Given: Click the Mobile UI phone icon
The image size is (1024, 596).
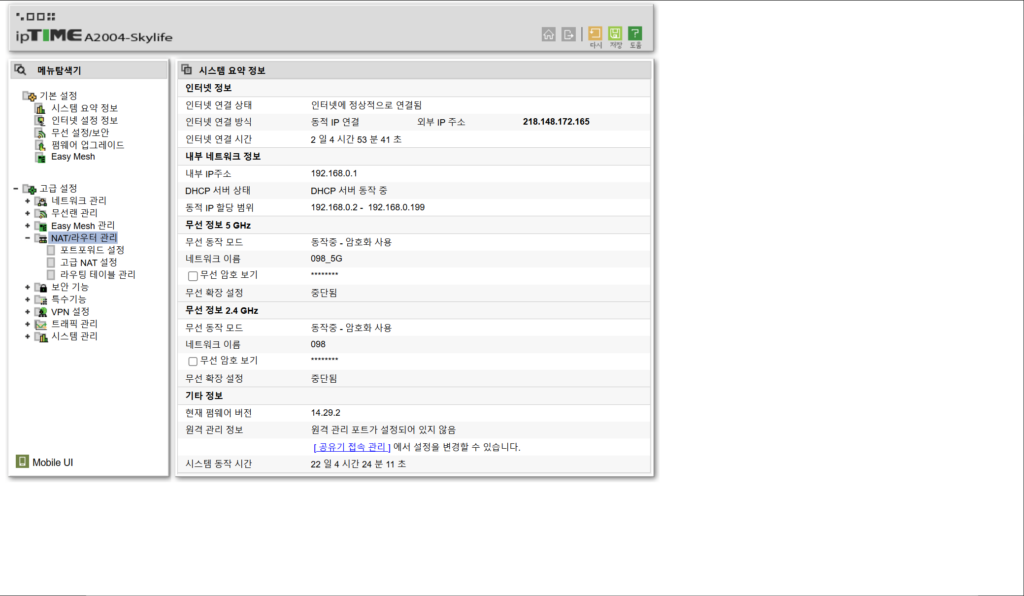Looking at the screenshot, I should [x=21, y=462].
